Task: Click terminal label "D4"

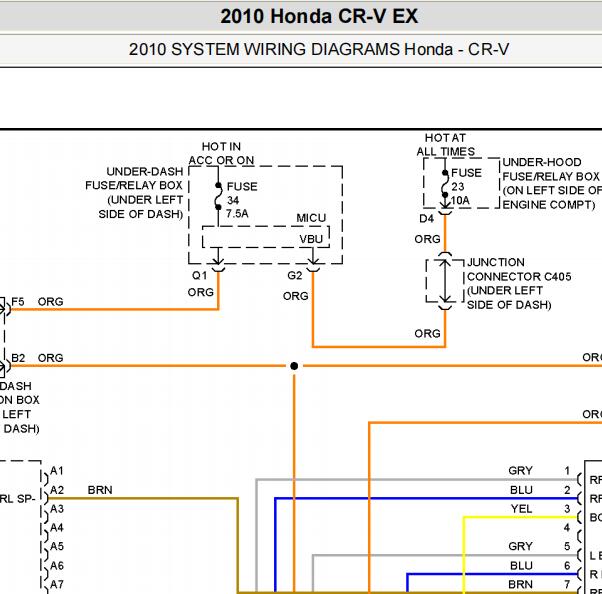Action: pyautogui.click(x=426, y=219)
